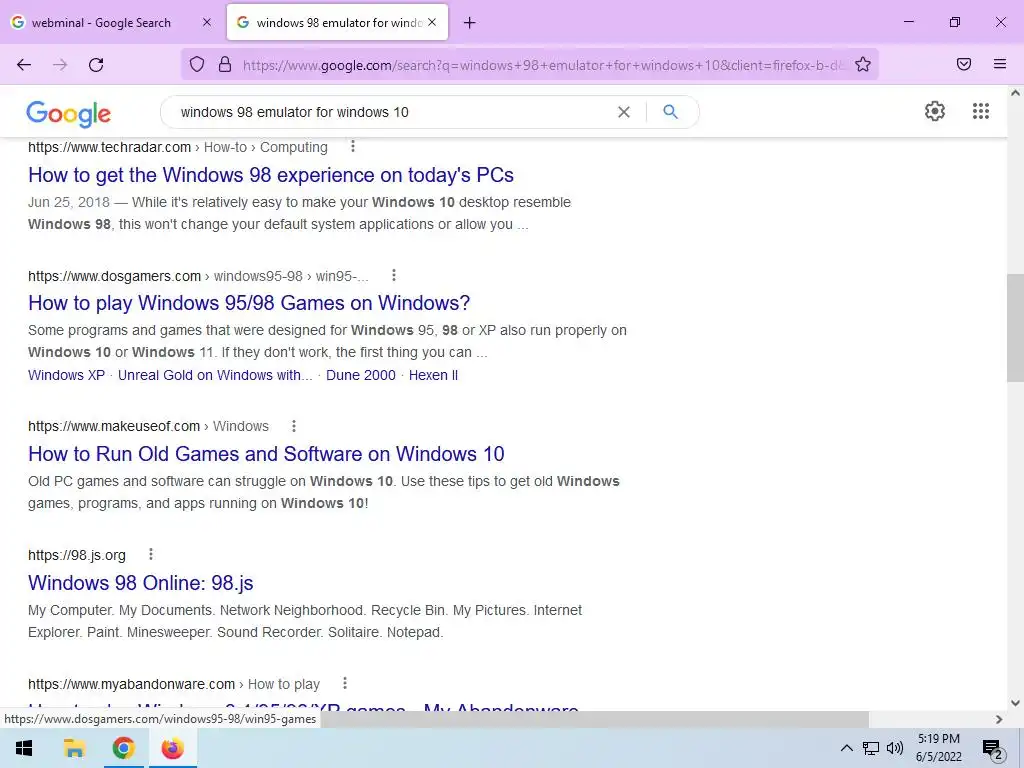Click the blue magnifier search button
This screenshot has height=768, width=1024.
pyautogui.click(x=671, y=112)
